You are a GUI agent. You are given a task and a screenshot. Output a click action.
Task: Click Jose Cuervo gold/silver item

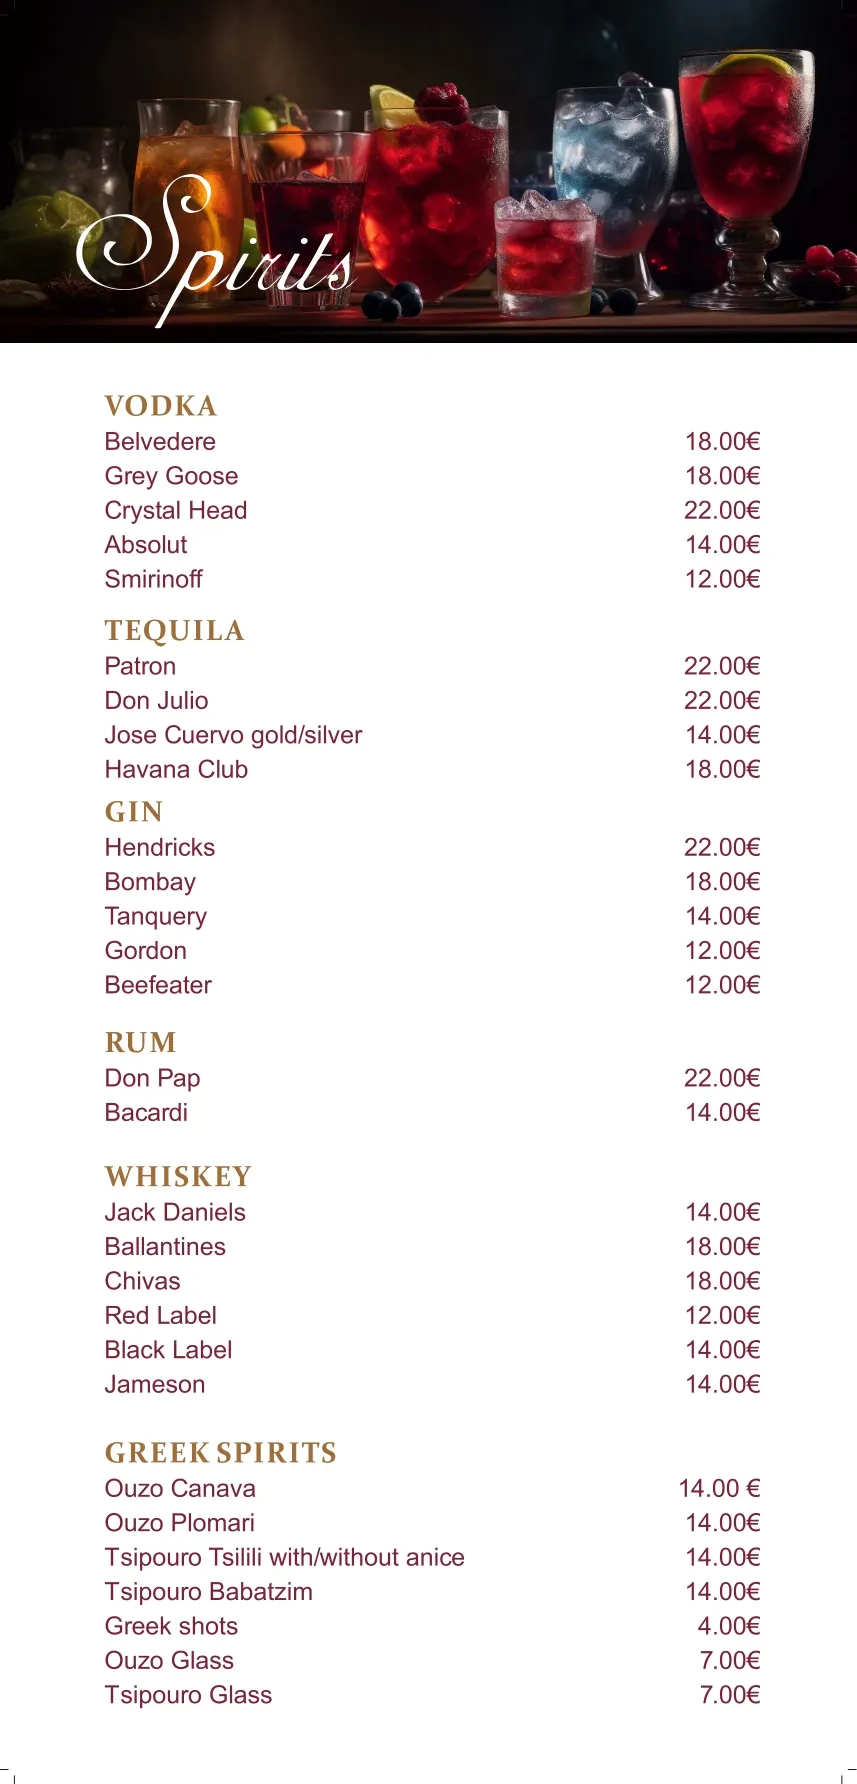(x=233, y=735)
